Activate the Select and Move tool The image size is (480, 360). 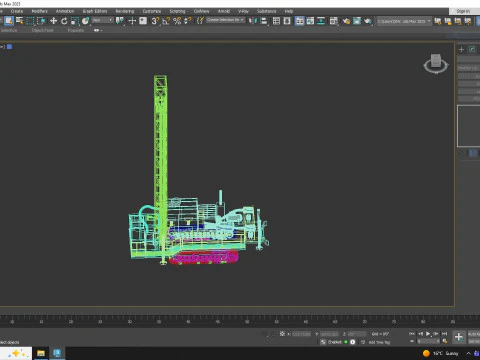point(53,21)
